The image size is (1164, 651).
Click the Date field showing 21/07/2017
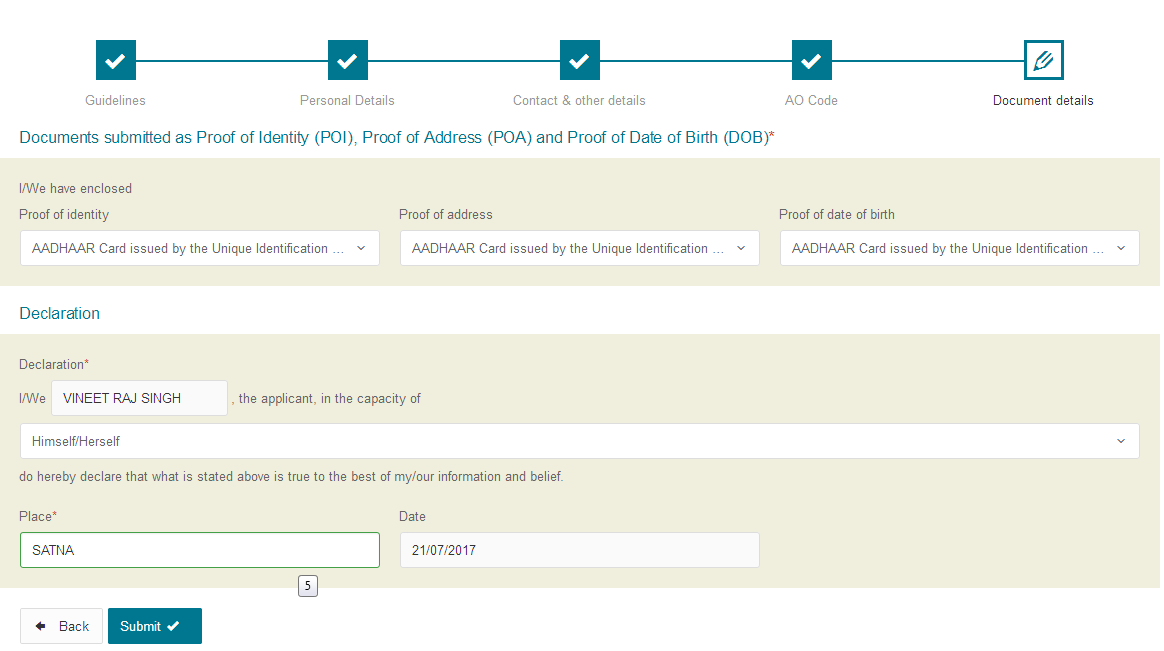tap(579, 550)
